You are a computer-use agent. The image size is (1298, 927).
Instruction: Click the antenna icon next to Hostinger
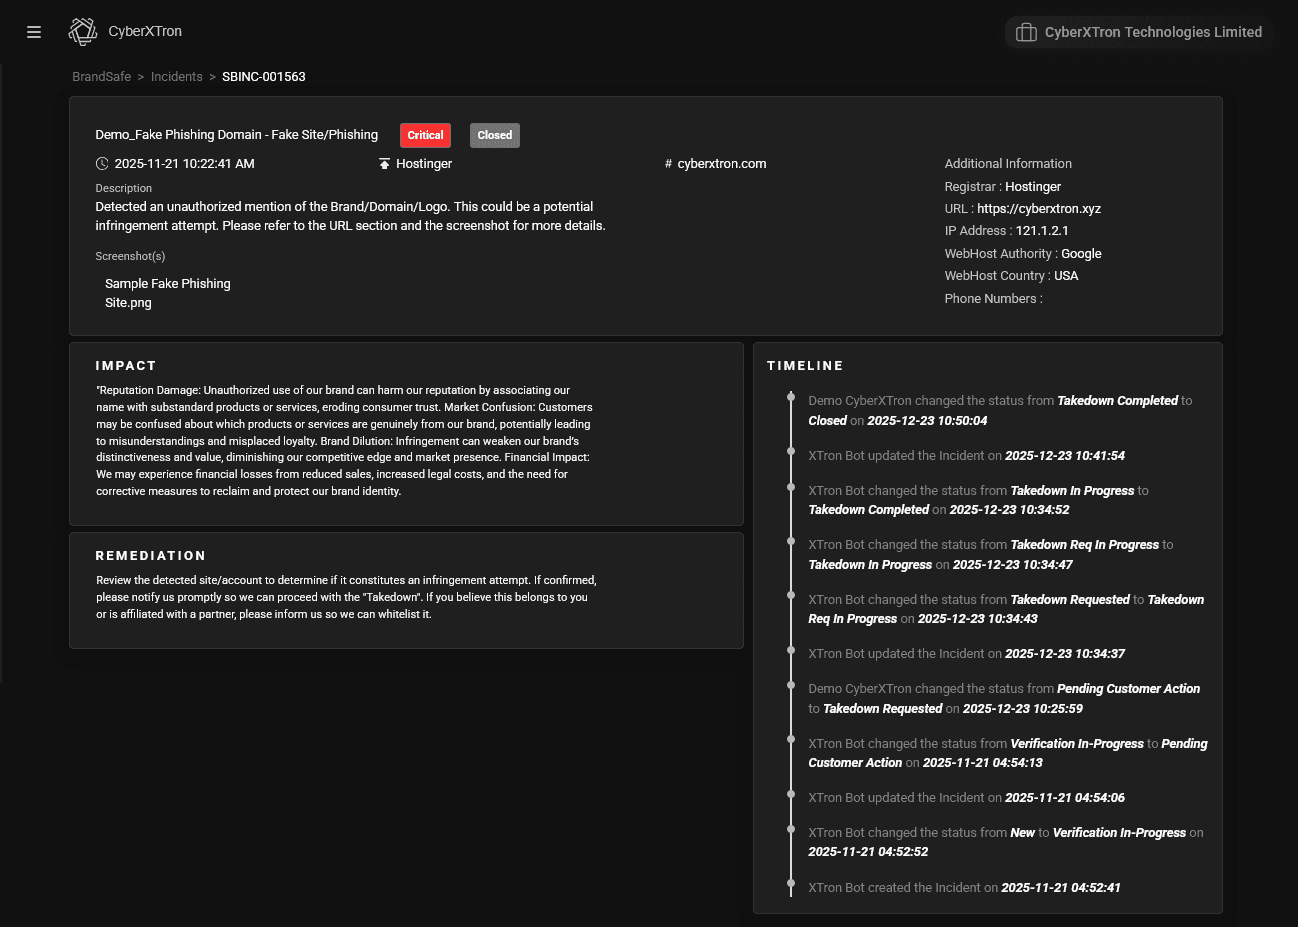(384, 163)
